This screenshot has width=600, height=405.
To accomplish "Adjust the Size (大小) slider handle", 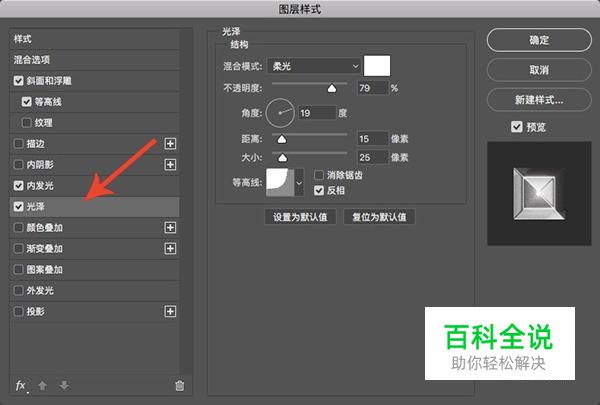I will click(282, 157).
